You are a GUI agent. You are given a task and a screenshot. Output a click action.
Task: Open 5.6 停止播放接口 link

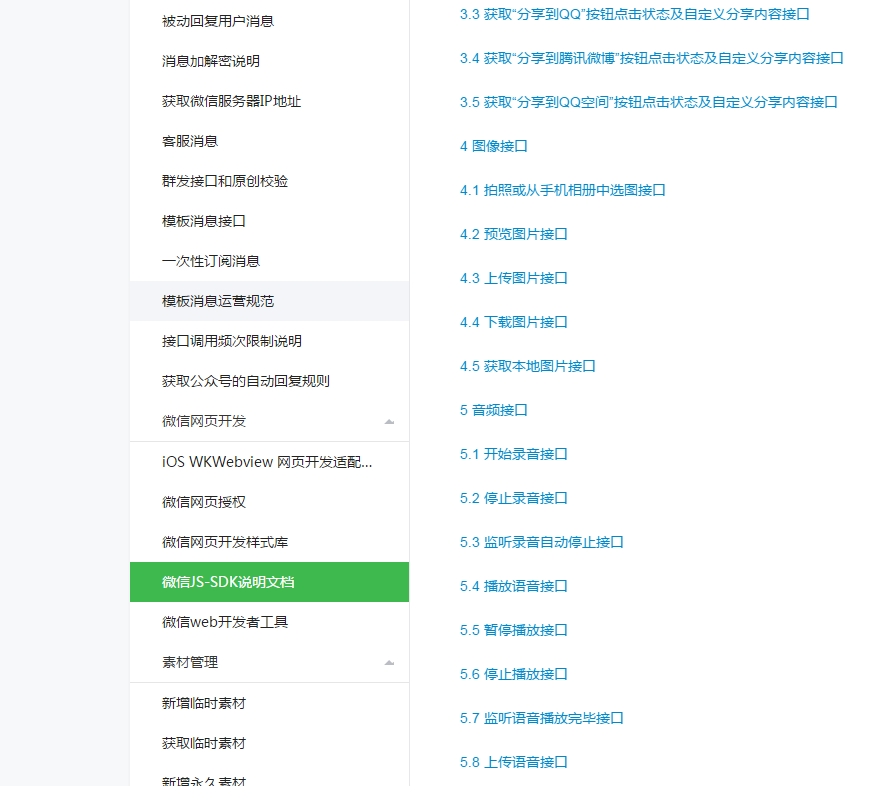pyautogui.click(x=513, y=675)
